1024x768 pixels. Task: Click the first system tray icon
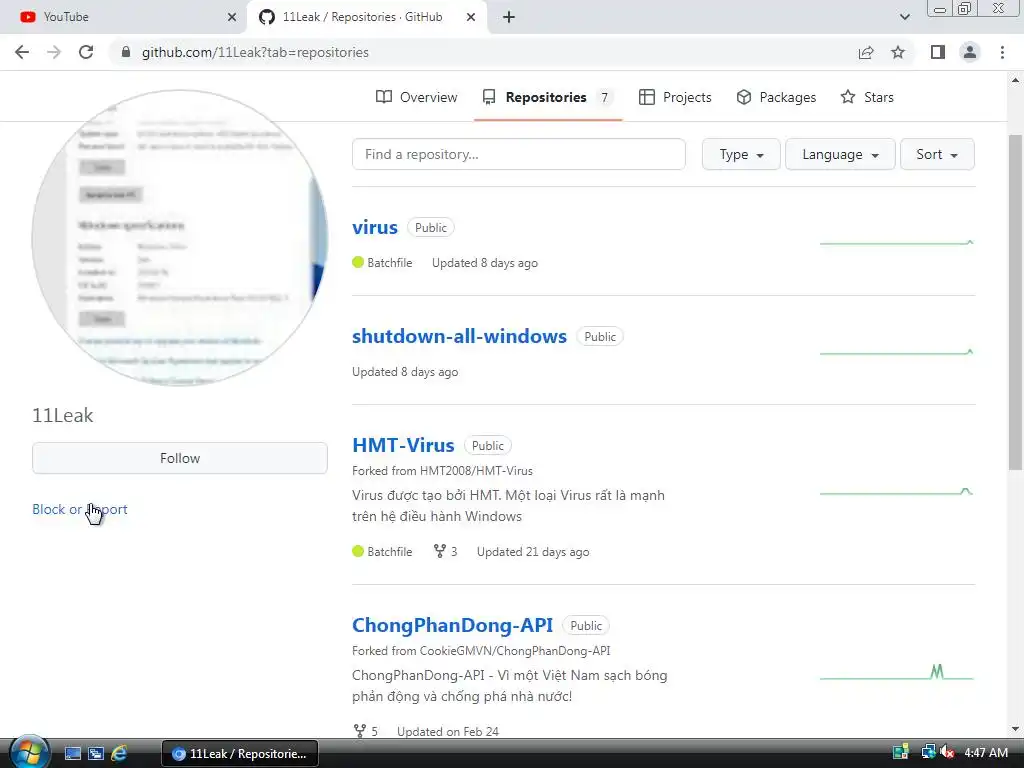[901, 752]
